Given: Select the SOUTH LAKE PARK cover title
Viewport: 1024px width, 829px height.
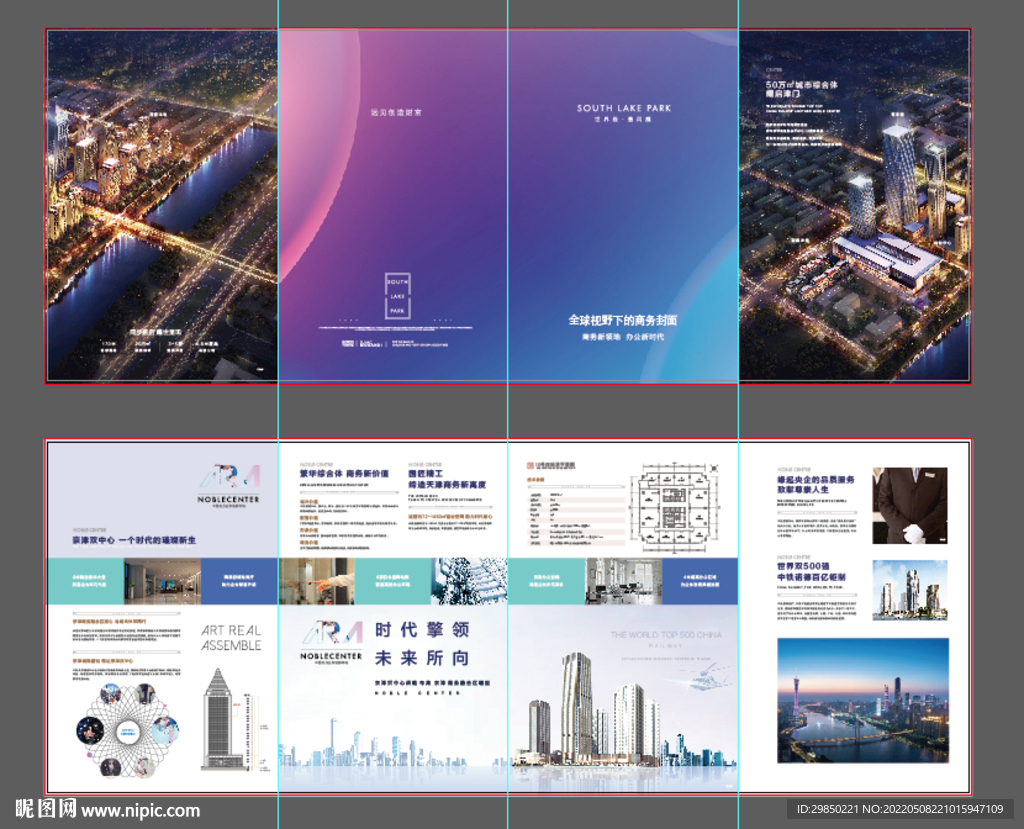Looking at the screenshot, I should point(624,108).
